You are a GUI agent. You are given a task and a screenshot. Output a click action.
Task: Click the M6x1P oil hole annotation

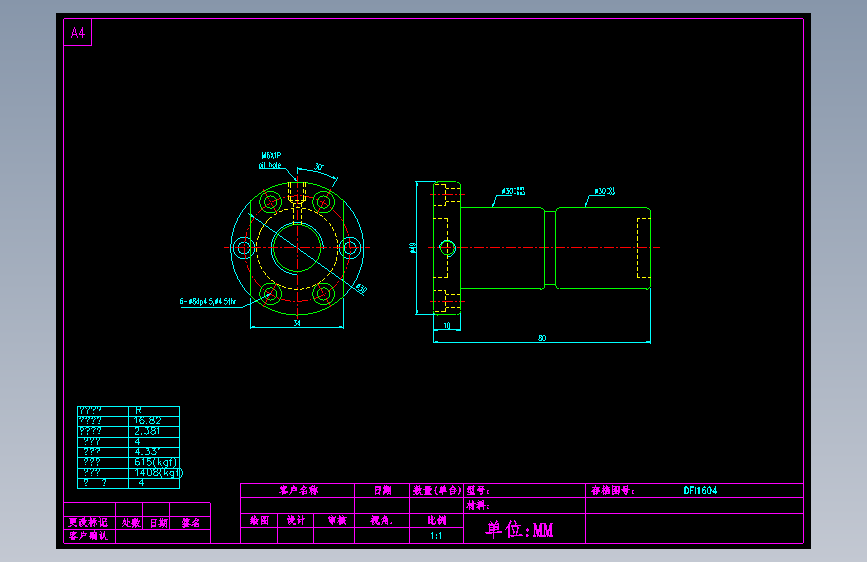point(271,160)
